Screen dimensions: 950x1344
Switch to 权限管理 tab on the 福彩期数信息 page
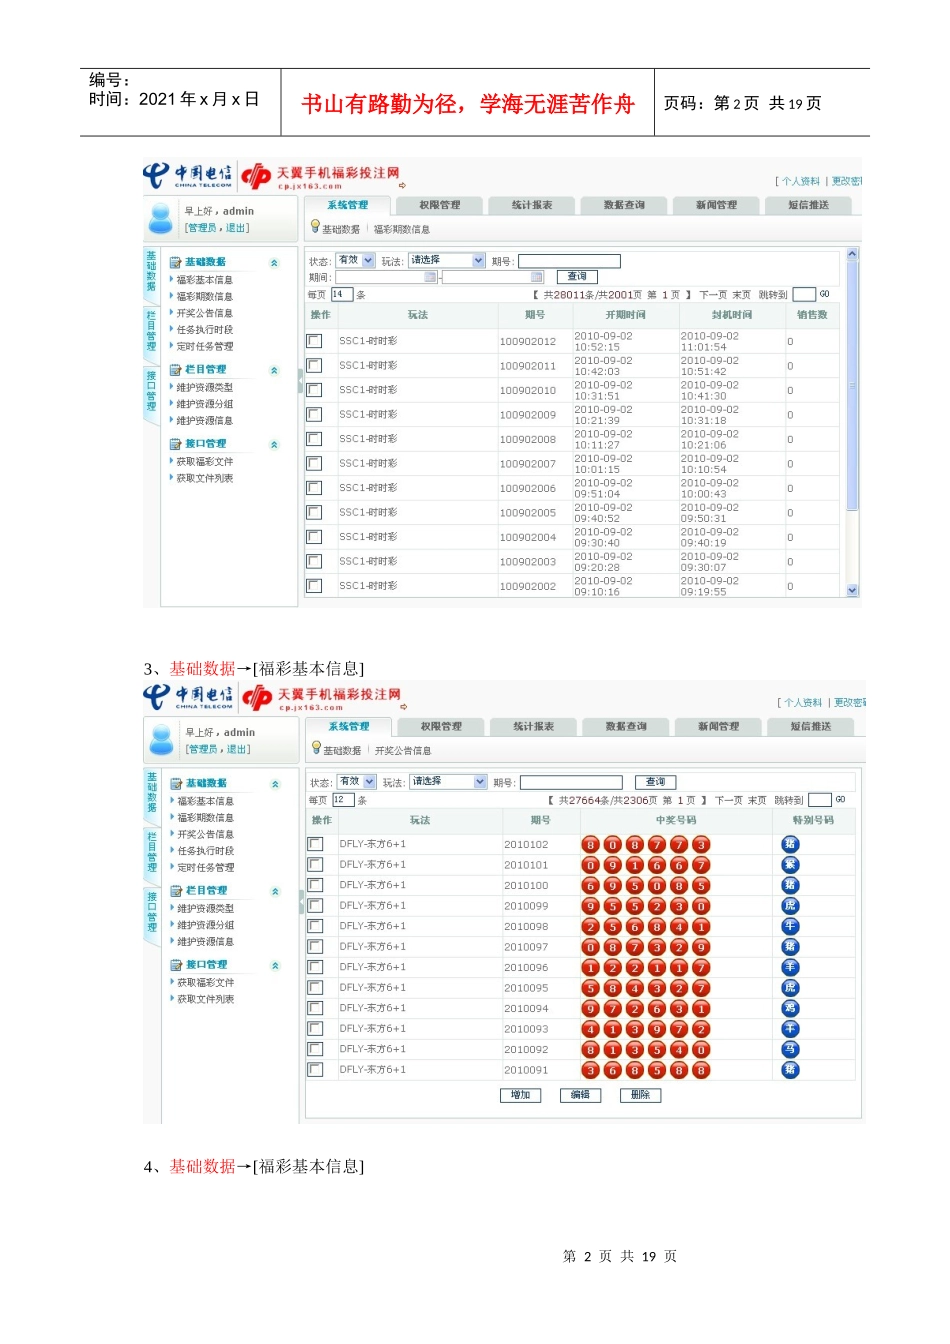(x=440, y=205)
